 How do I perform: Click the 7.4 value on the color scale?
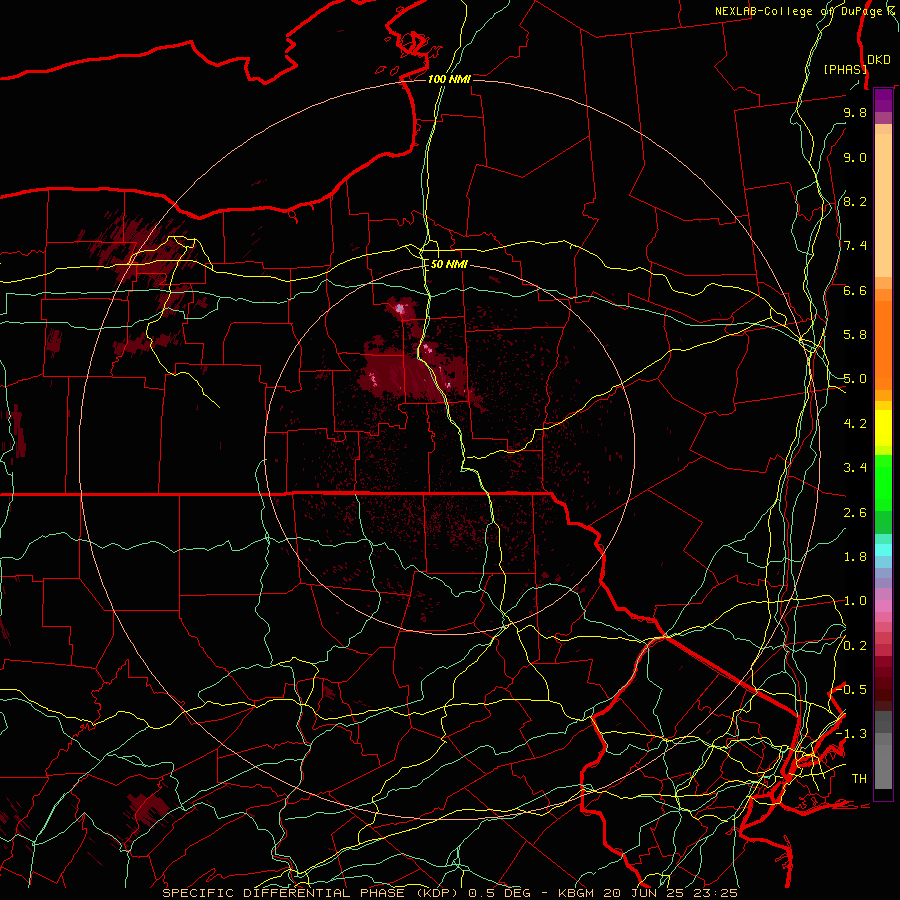pyautogui.click(x=855, y=246)
